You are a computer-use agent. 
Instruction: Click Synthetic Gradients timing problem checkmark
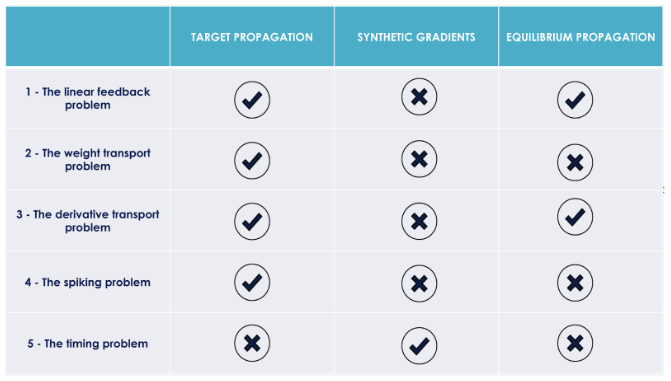[419, 345]
